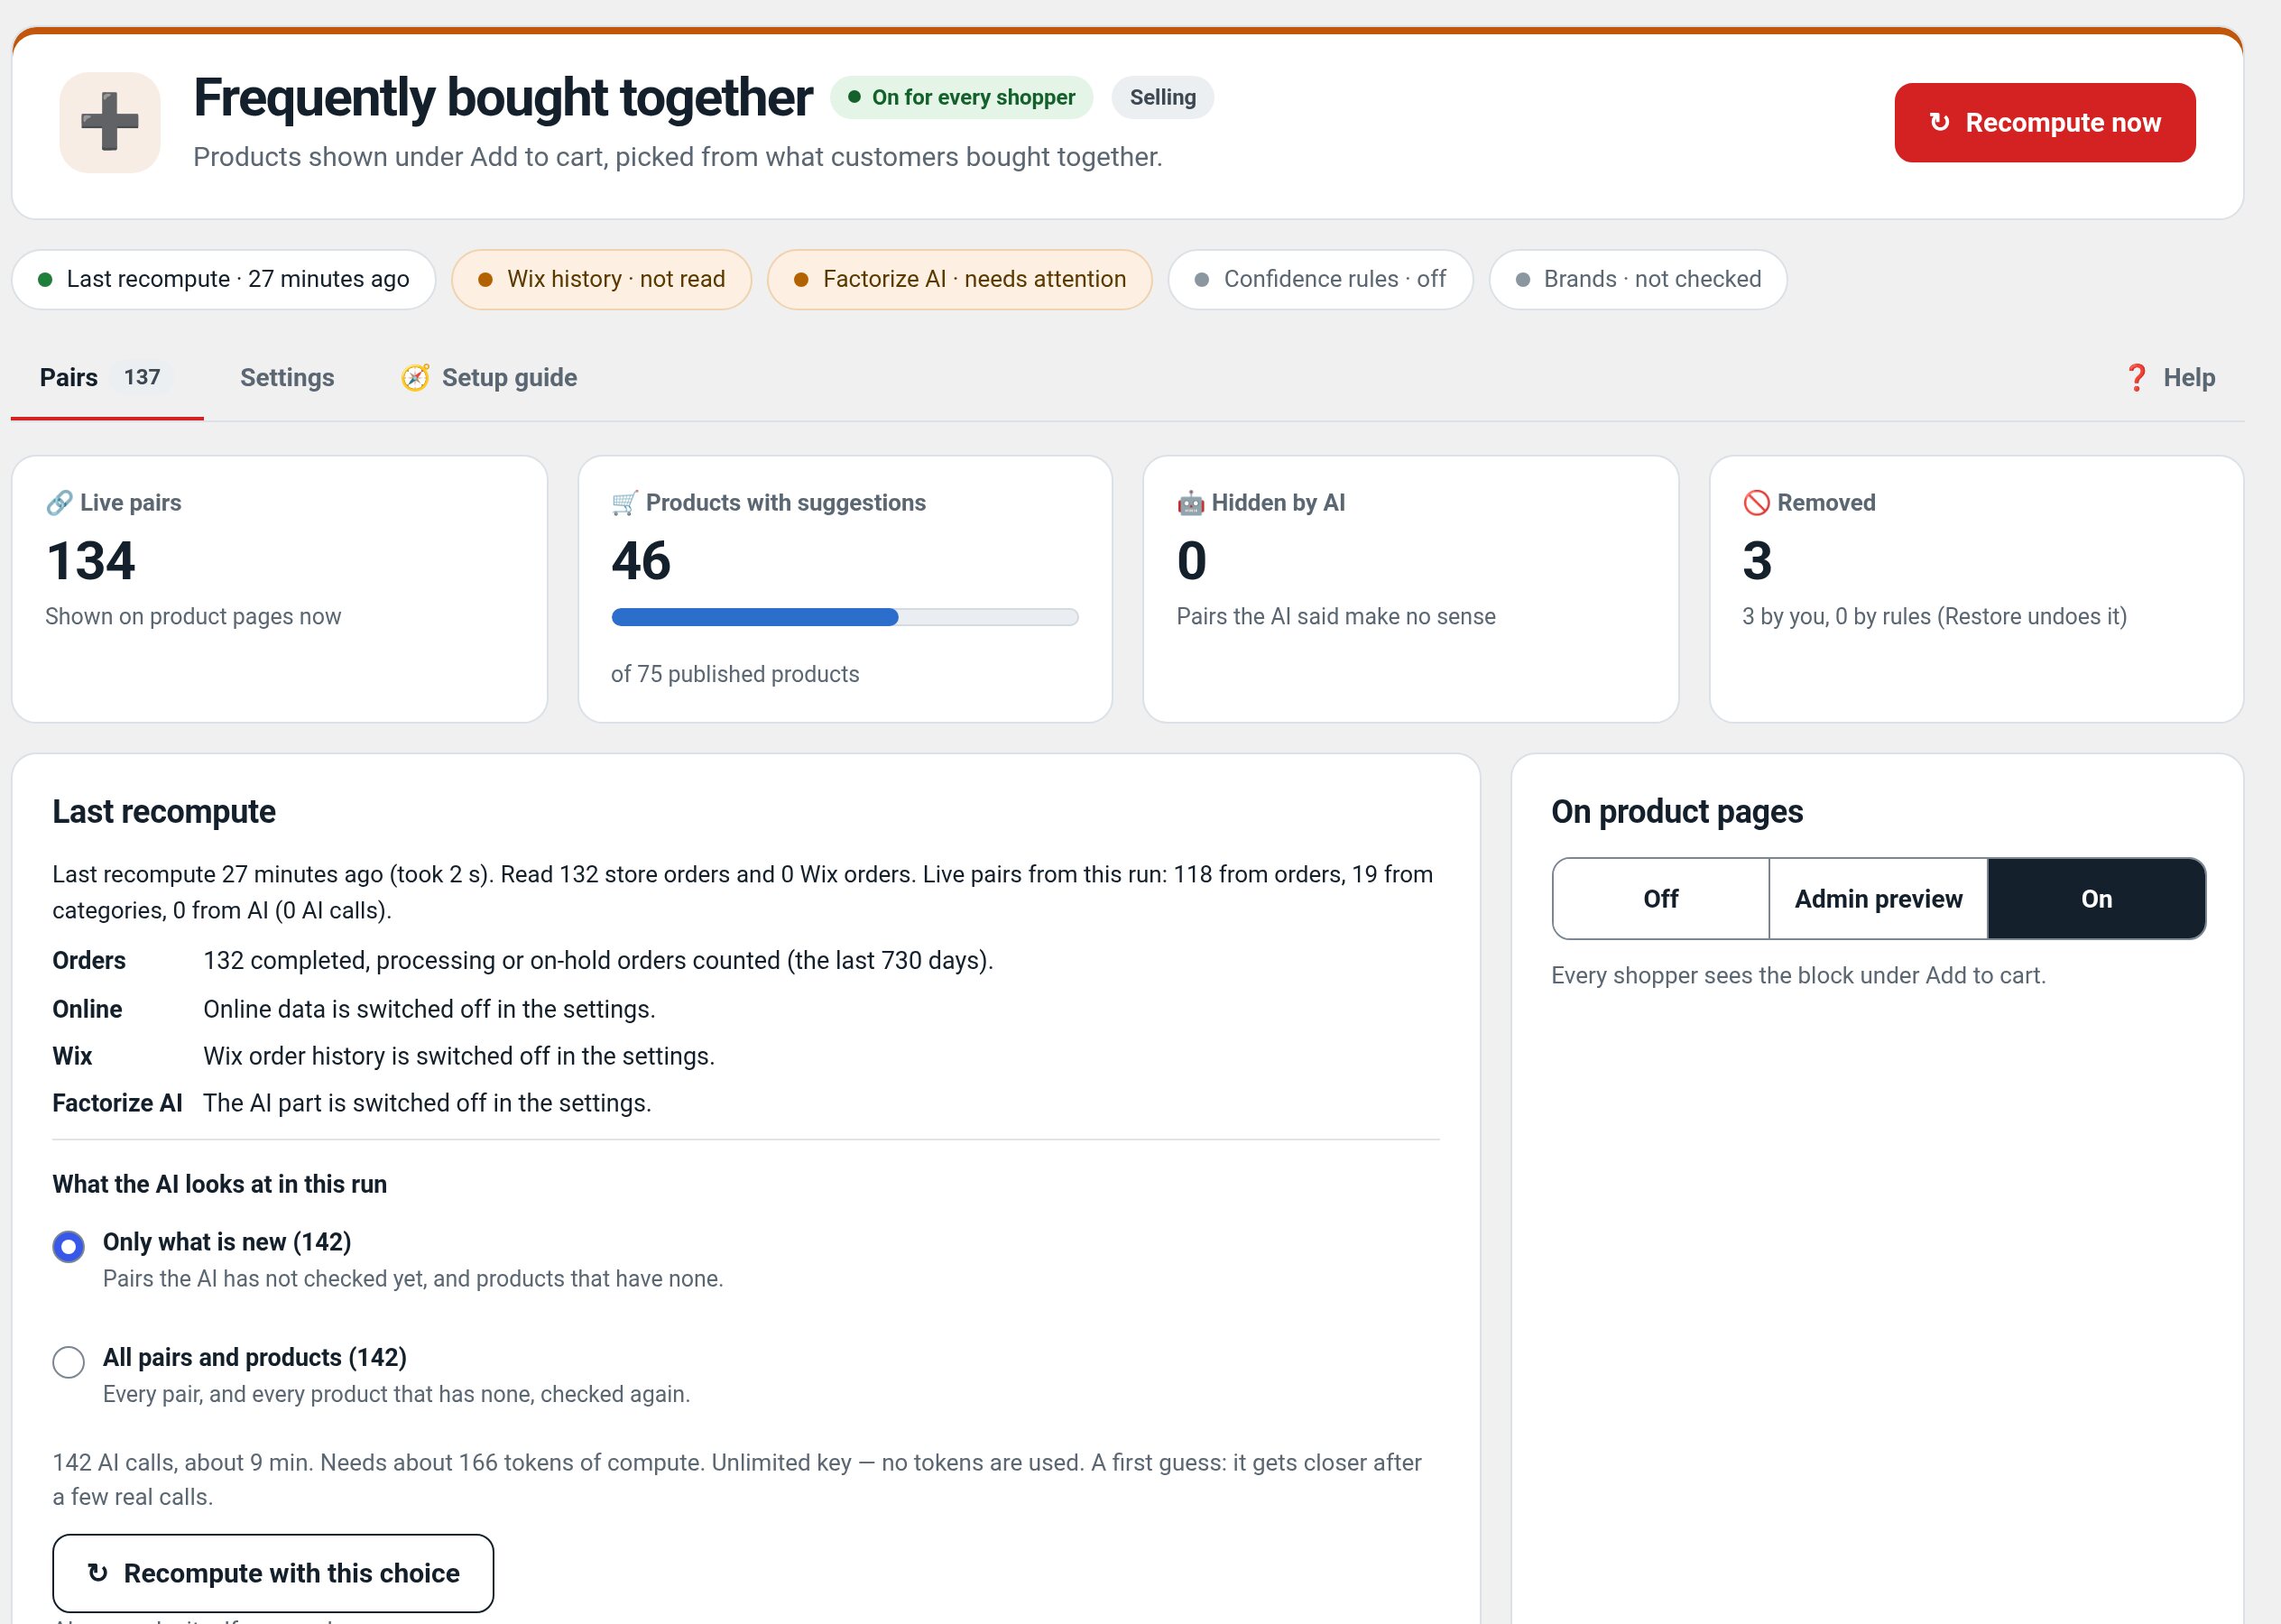The height and width of the screenshot is (1624, 2281).
Task: Click 'What the AI looks at in this run' heading
Action: [219, 1184]
